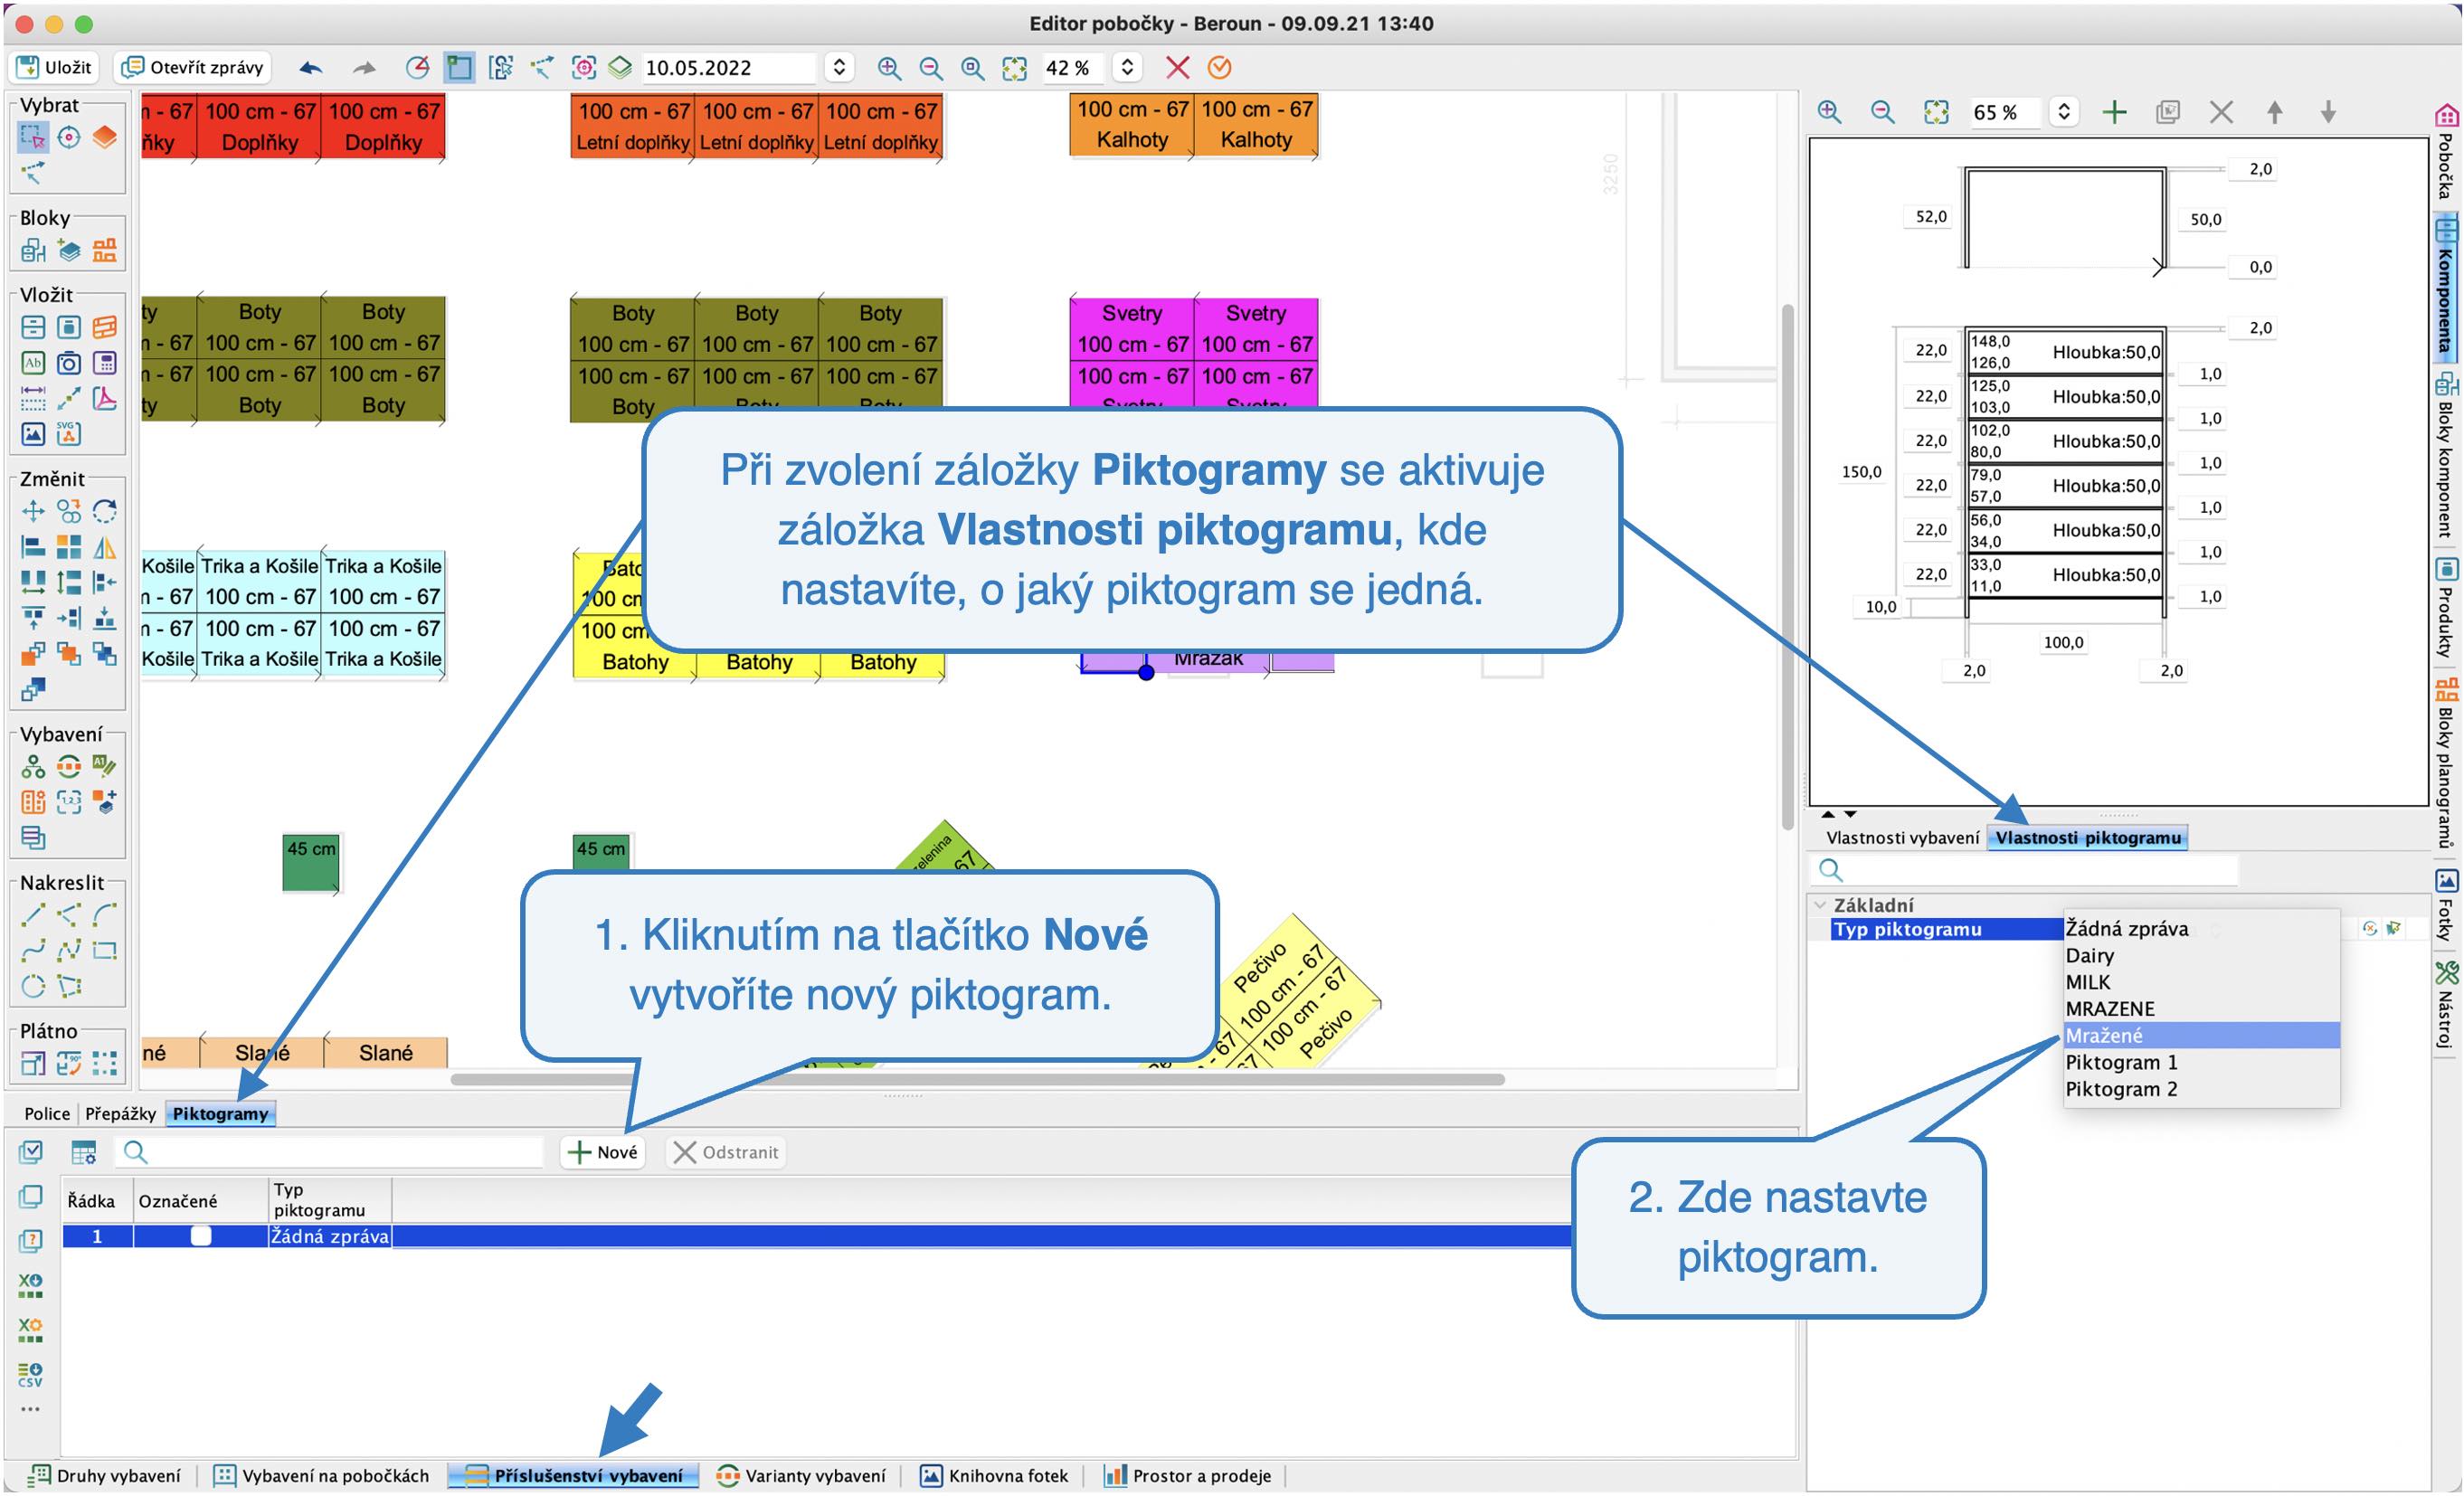Switch to the Police tab
The image size is (2464, 1496).
click(x=47, y=1113)
